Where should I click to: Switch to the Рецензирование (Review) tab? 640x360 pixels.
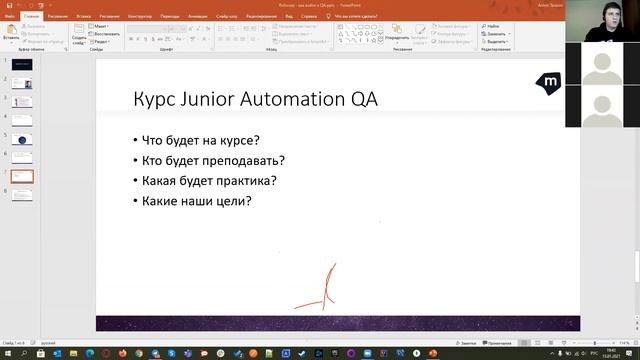click(x=262, y=16)
